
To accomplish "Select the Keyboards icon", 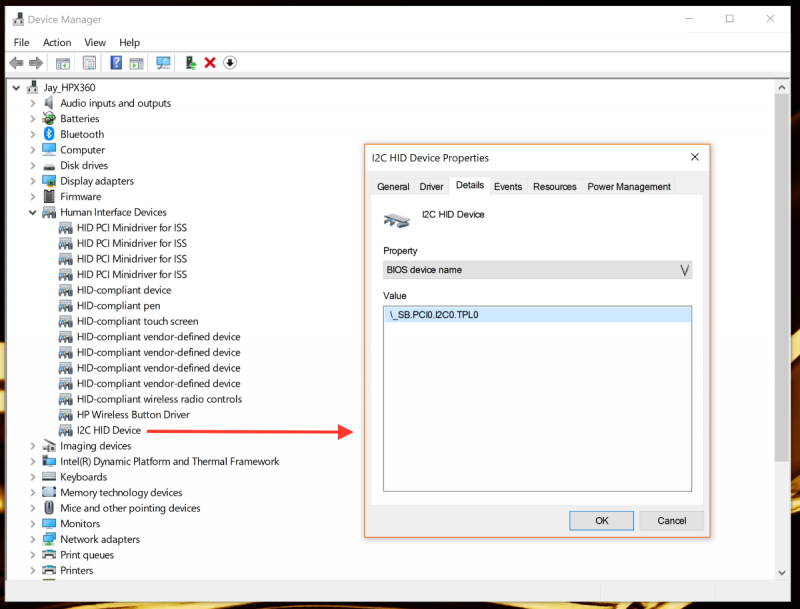I will (x=49, y=476).
